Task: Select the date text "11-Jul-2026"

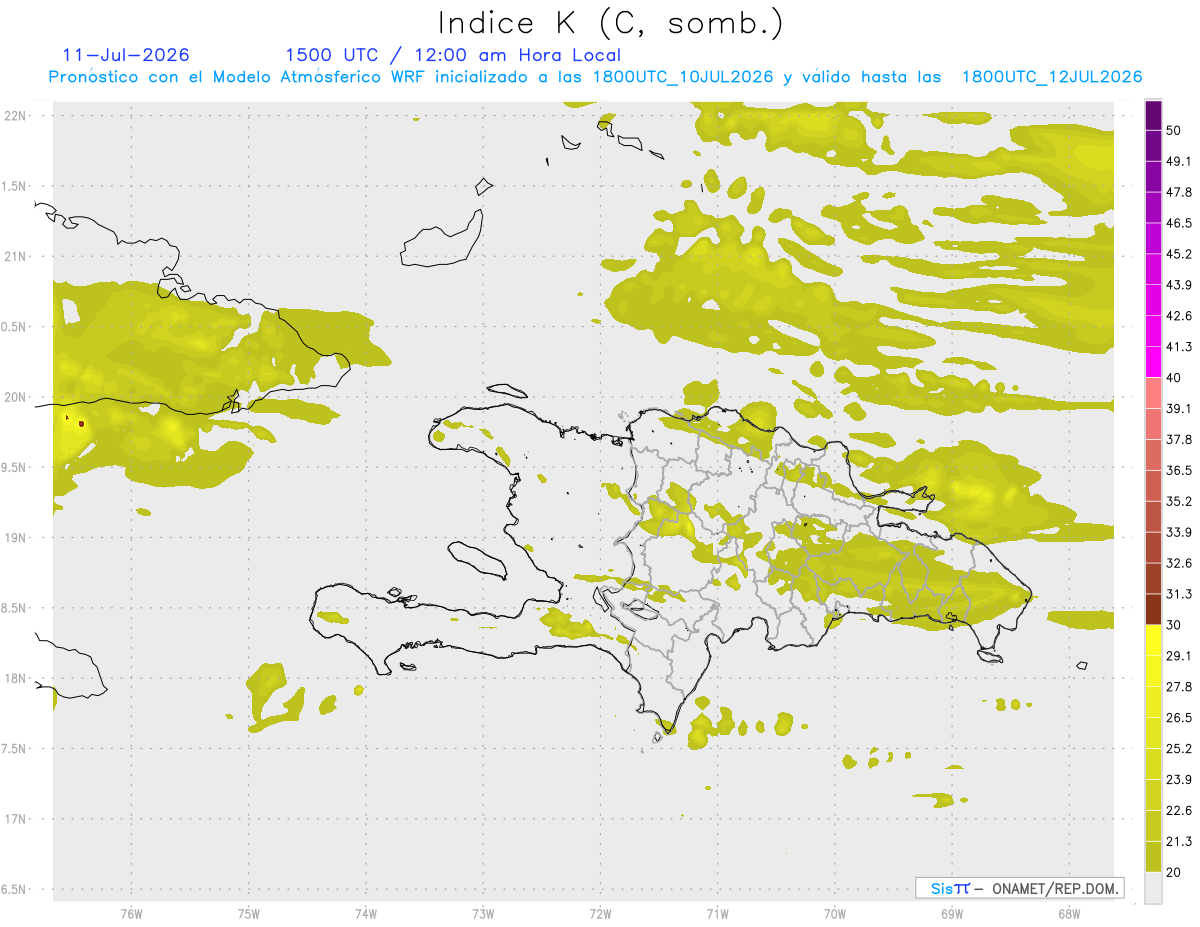Action: pyautogui.click(x=126, y=55)
